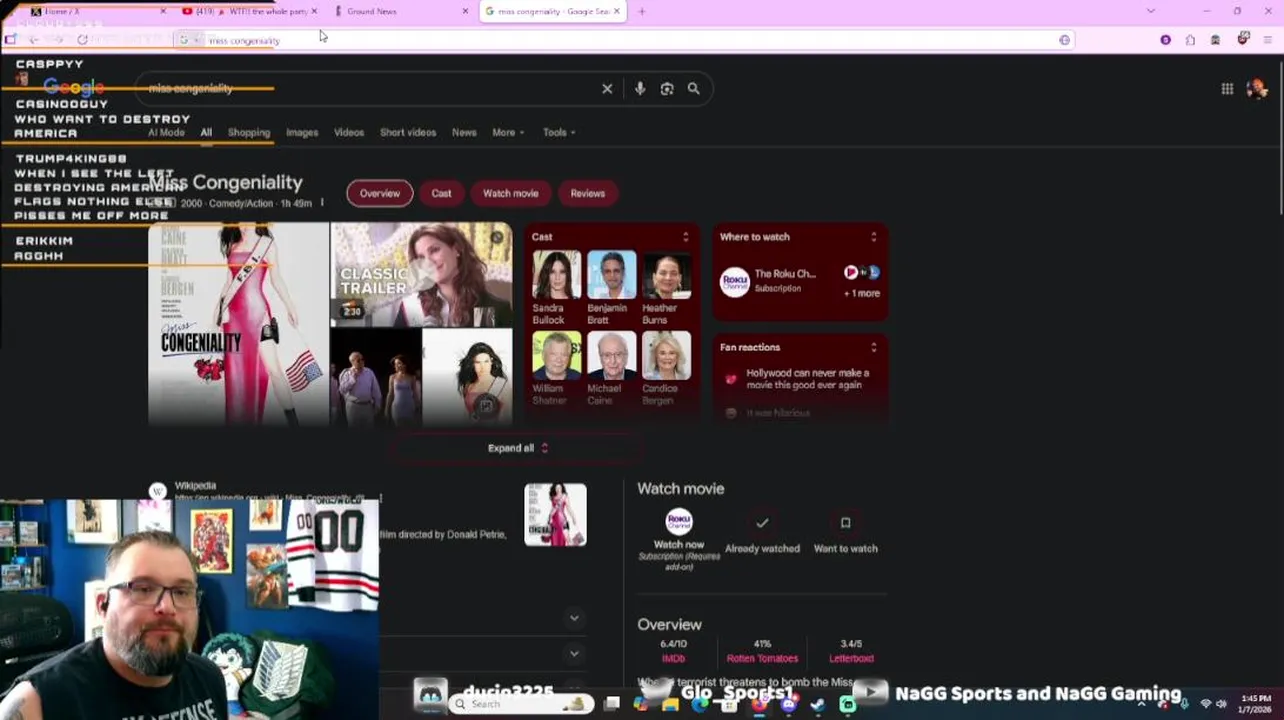Select the All results tab
This screenshot has width=1284, height=720.
click(x=206, y=132)
